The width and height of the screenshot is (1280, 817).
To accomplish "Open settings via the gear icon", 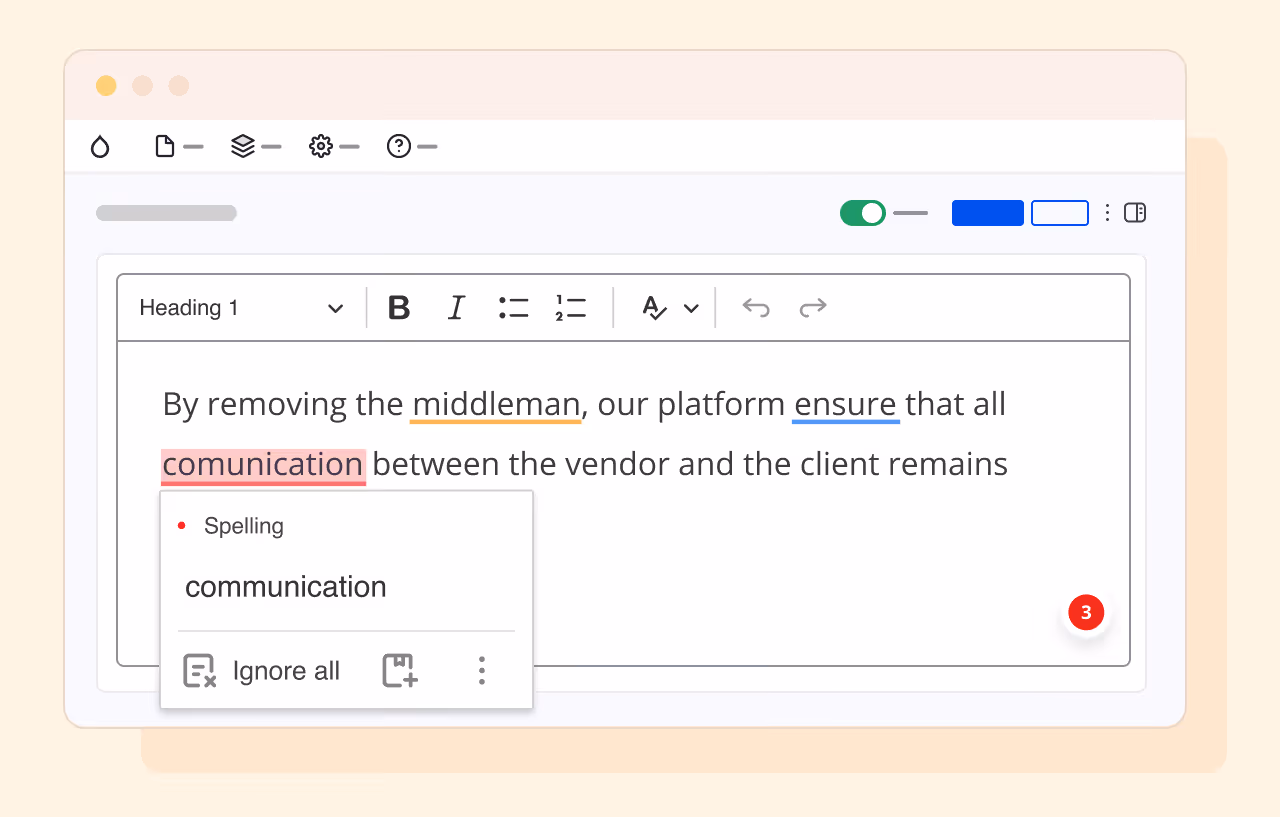I will click(x=320, y=146).
